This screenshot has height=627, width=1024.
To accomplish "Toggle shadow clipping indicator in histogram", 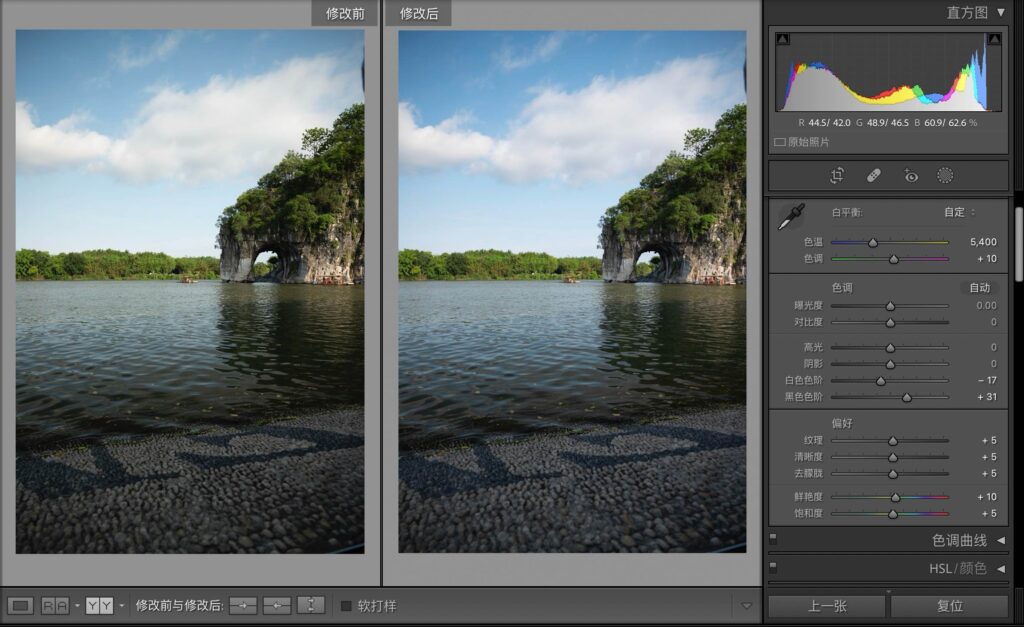I will [x=782, y=39].
